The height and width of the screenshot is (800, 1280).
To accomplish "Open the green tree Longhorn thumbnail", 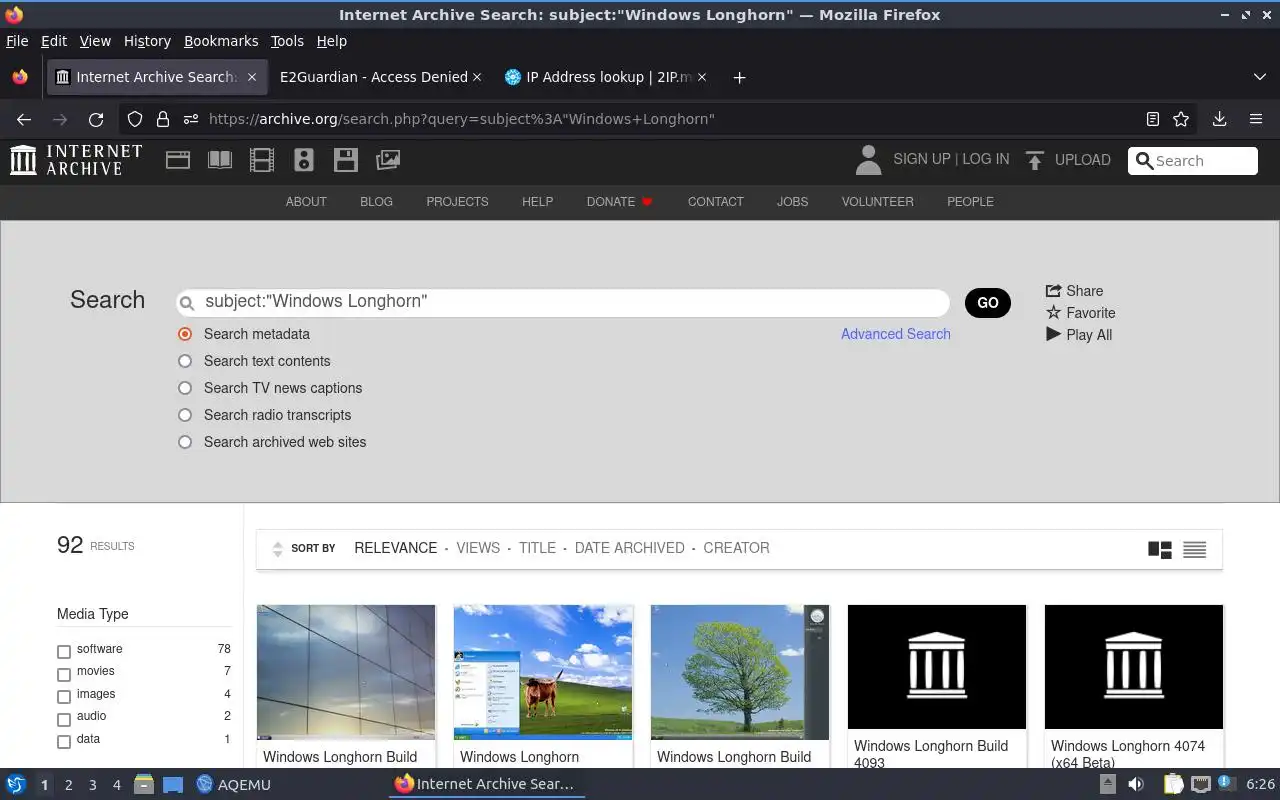I will pyautogui.click(x=740, y=672).
